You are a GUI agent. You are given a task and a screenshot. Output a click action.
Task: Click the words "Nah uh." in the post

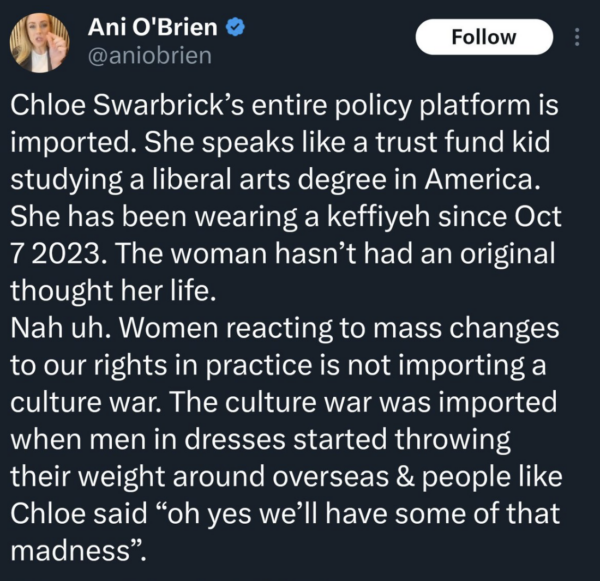(x=57, y=328)
